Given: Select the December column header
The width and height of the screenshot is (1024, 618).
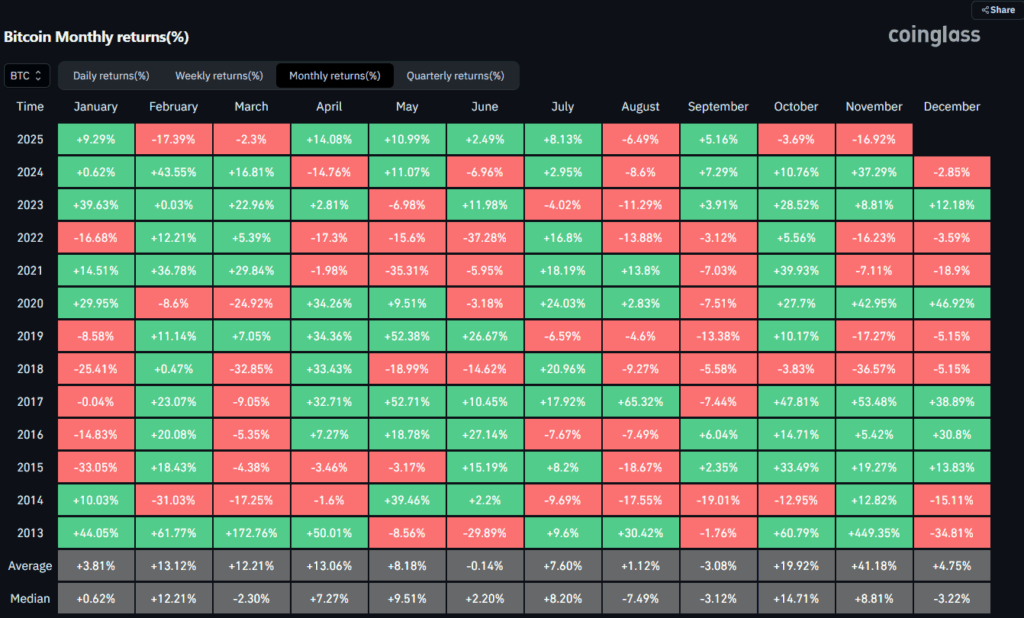Looking at the screenshot, I should pos(952,107).
